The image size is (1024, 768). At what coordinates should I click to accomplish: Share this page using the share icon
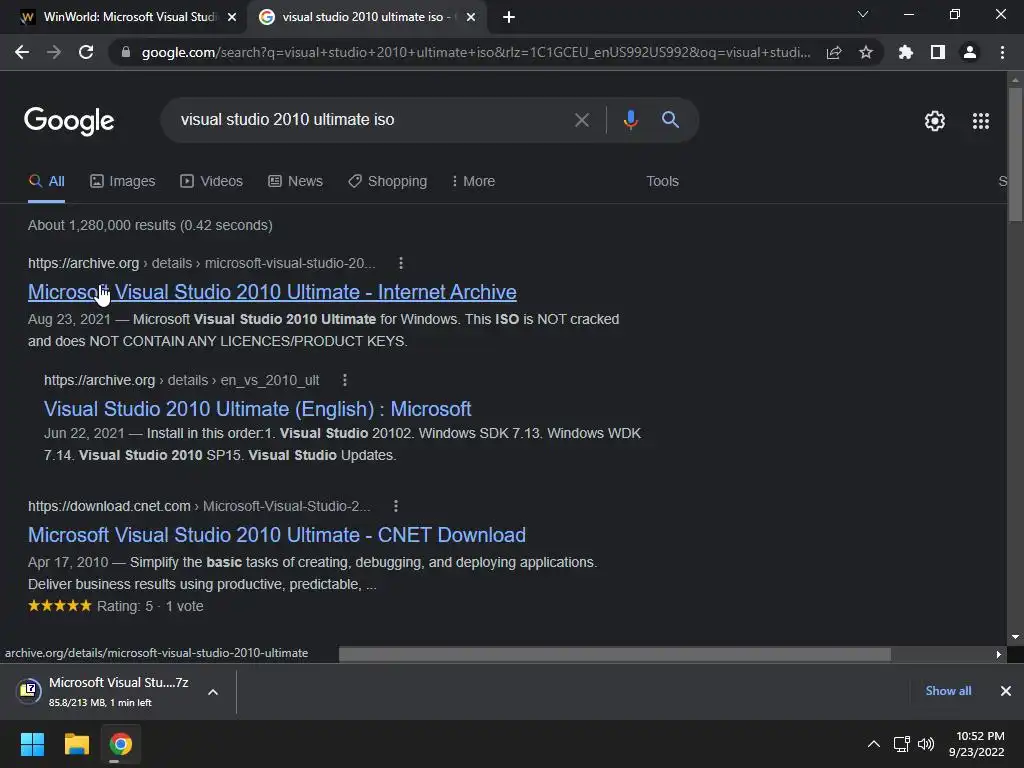834,52
